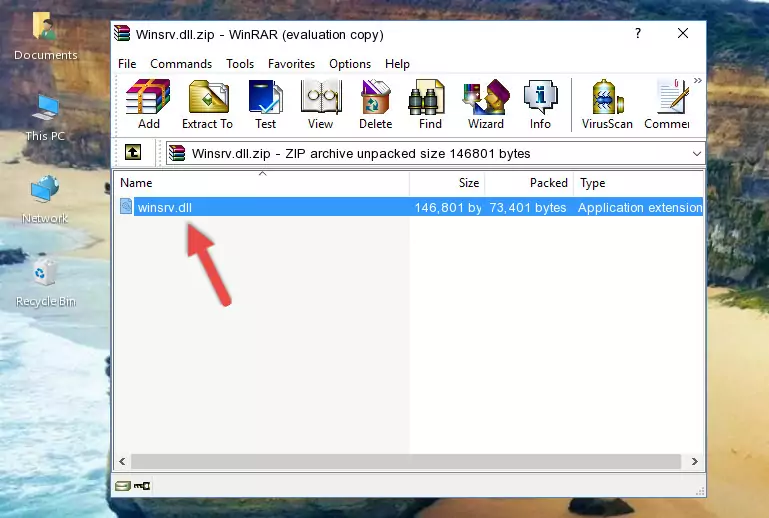
Task: Open the File menu
Action: (x=127, y=64)
